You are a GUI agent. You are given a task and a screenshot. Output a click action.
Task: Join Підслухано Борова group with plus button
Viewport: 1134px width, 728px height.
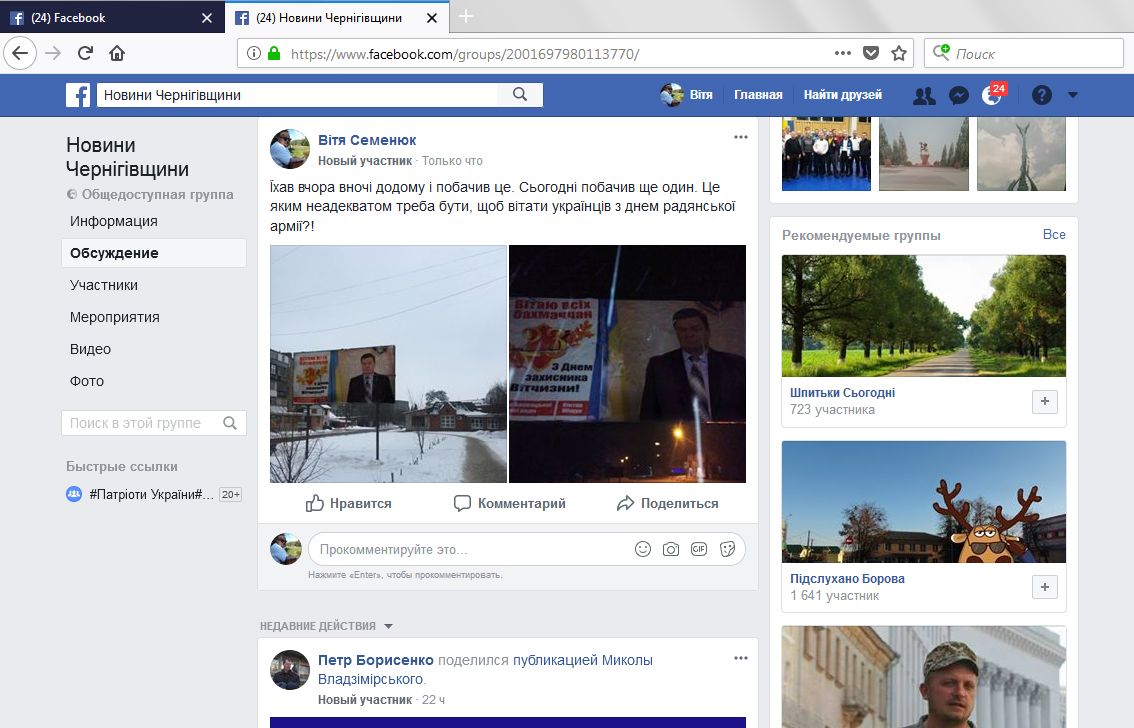1044,587
